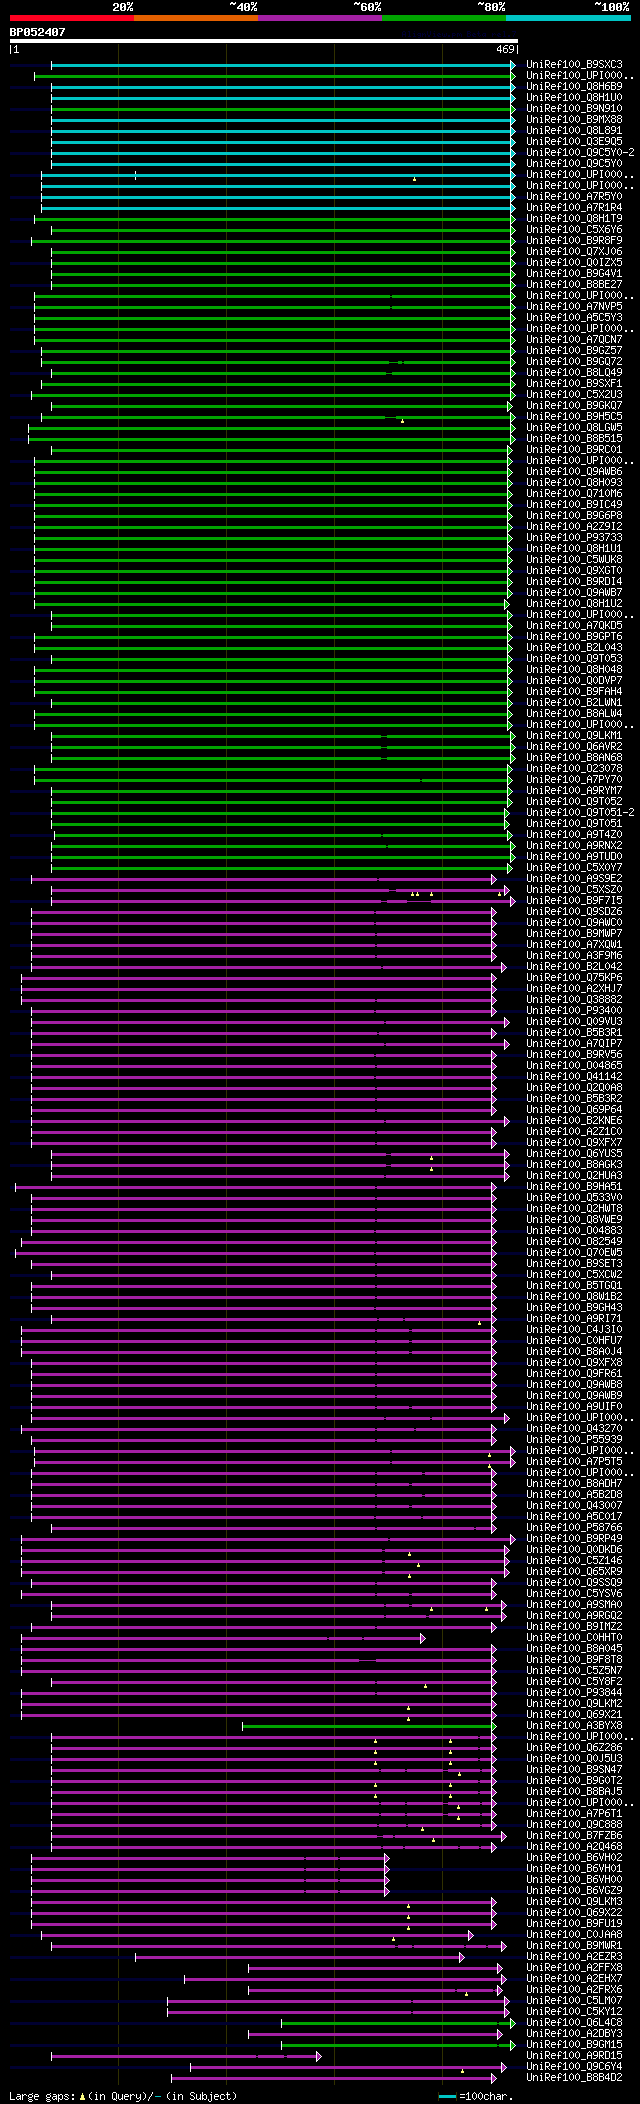640x2104 pixels.
Task: Select label UniRef100_A9S9E2
Action: coord(574,879)
